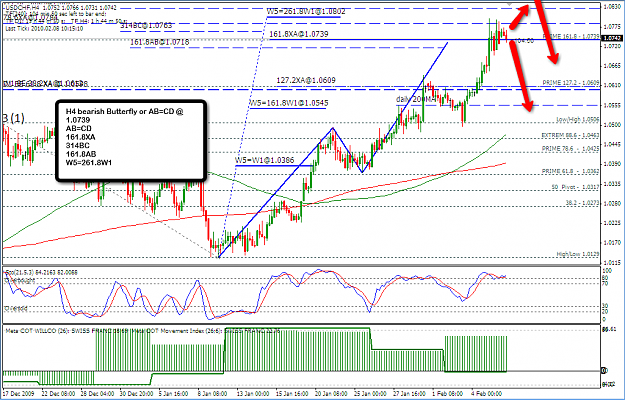Click 'EXTREM 88.6 - 1.0463' level text

click(570, 135)
